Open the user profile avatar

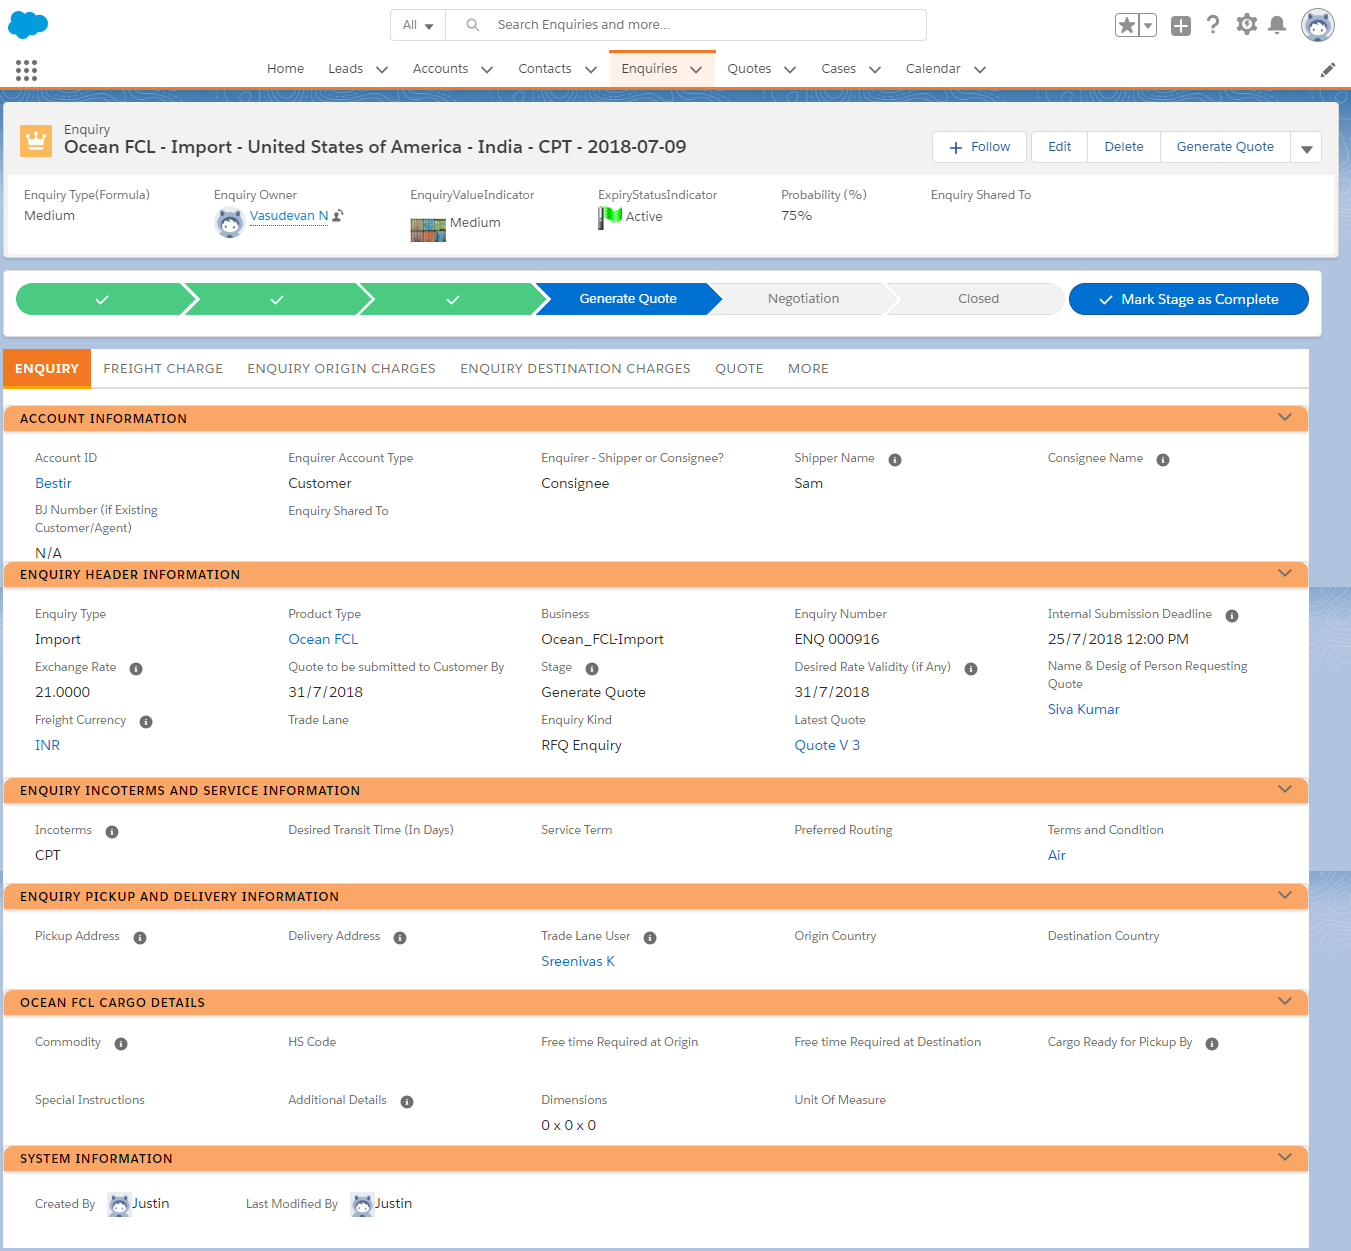[1318, 25]
